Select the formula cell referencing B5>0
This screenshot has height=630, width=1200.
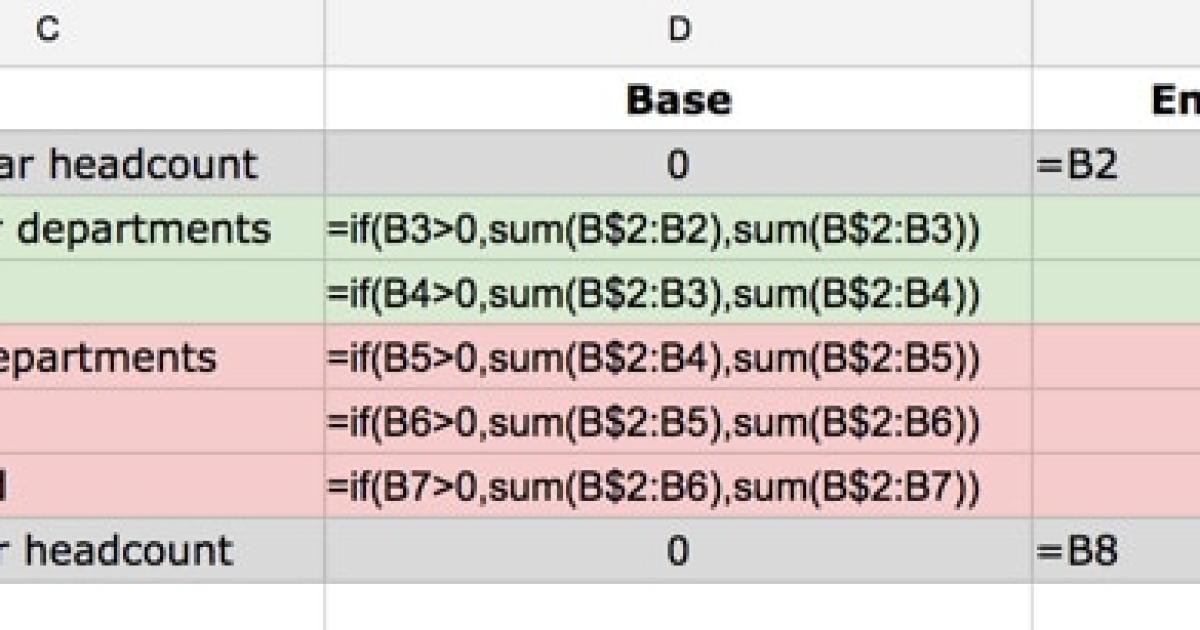point(680,358)
